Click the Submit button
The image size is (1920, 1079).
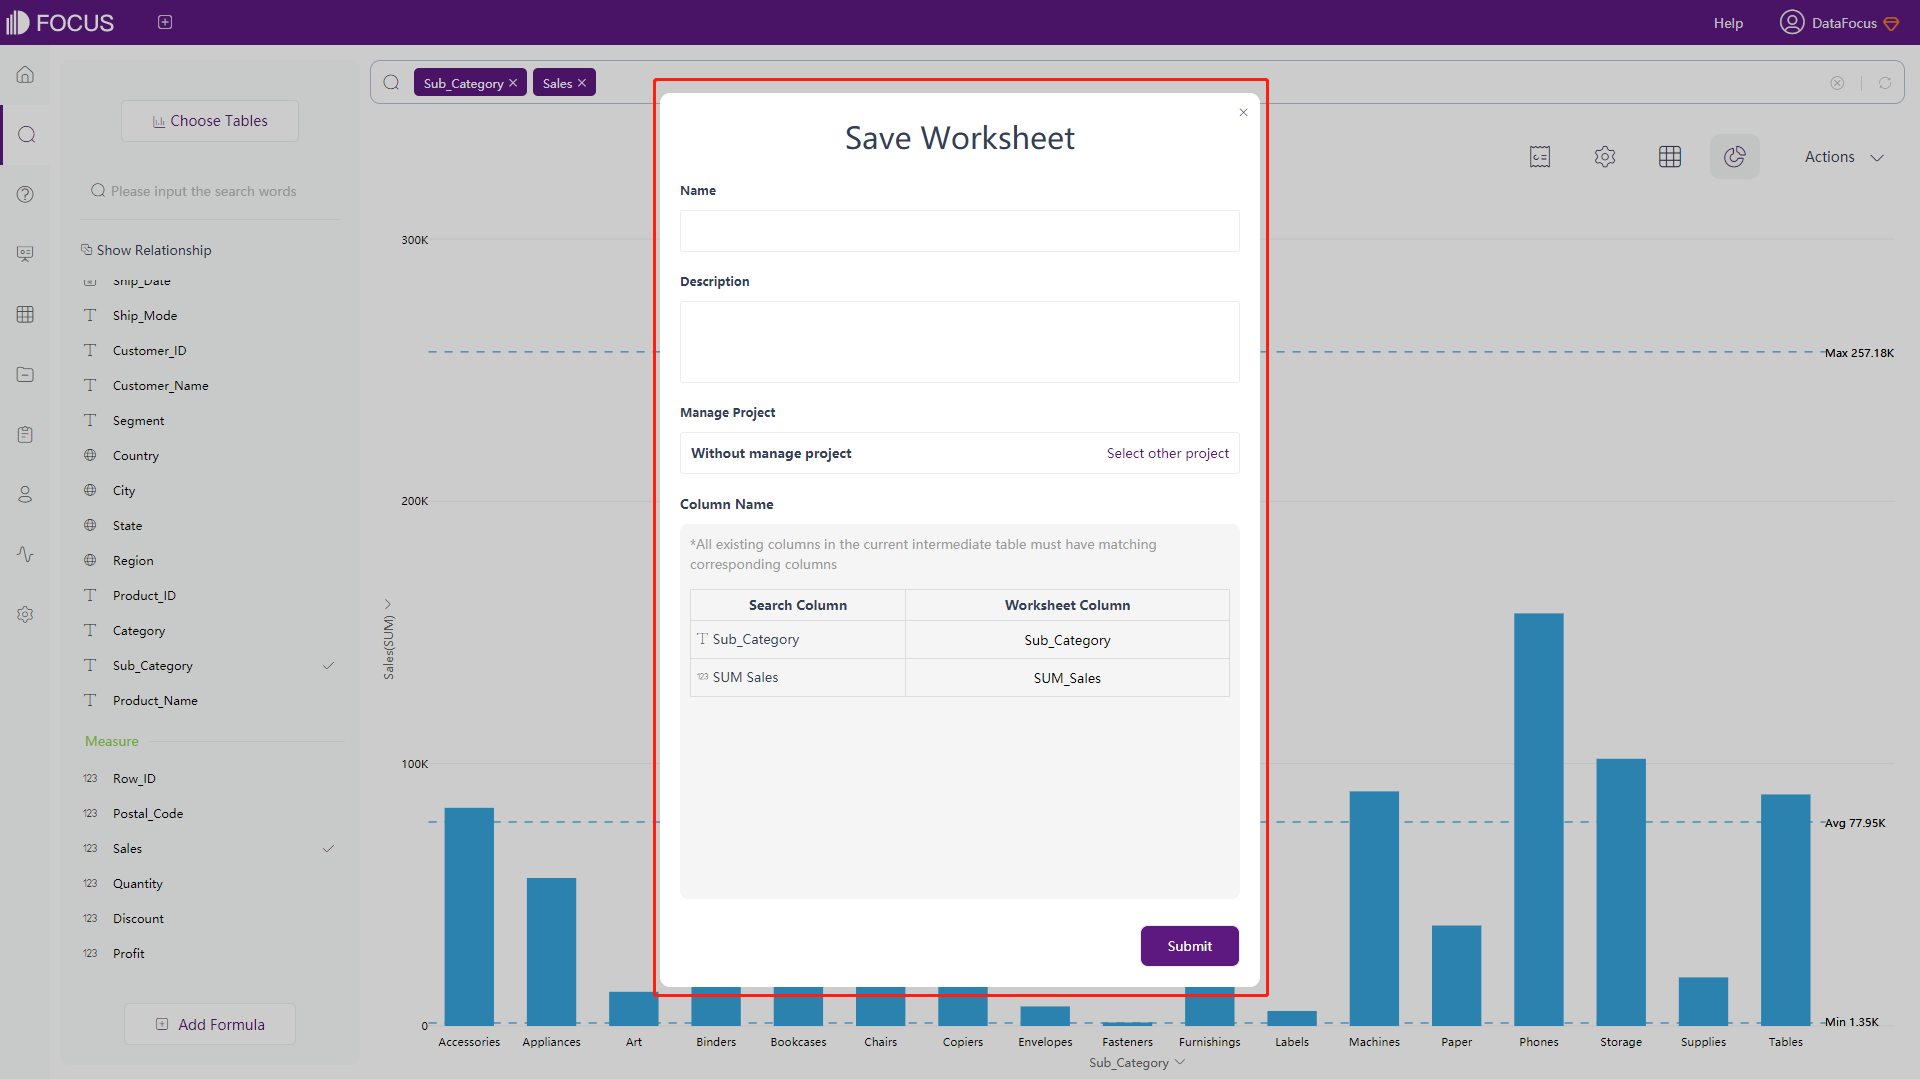1190,946
